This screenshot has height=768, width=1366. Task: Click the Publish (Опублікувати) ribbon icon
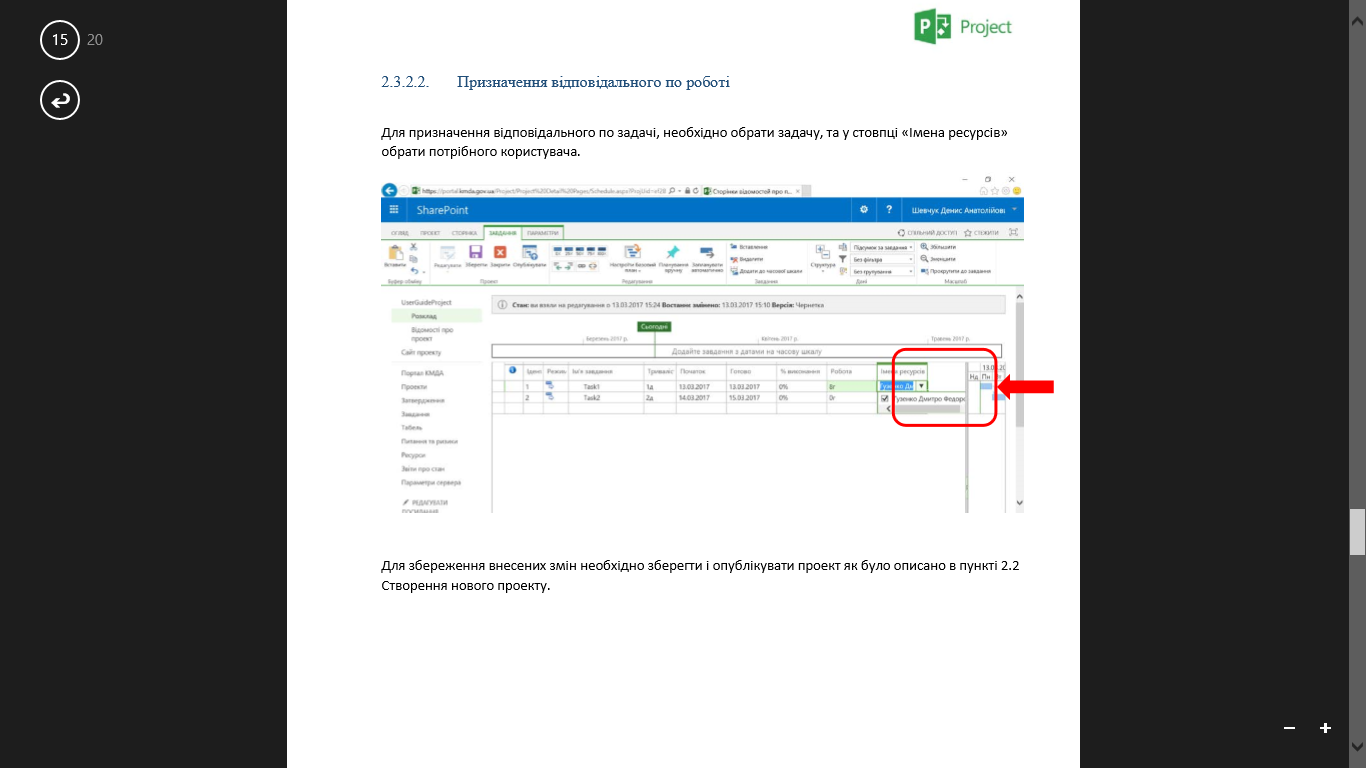click(x=530, y=253)
